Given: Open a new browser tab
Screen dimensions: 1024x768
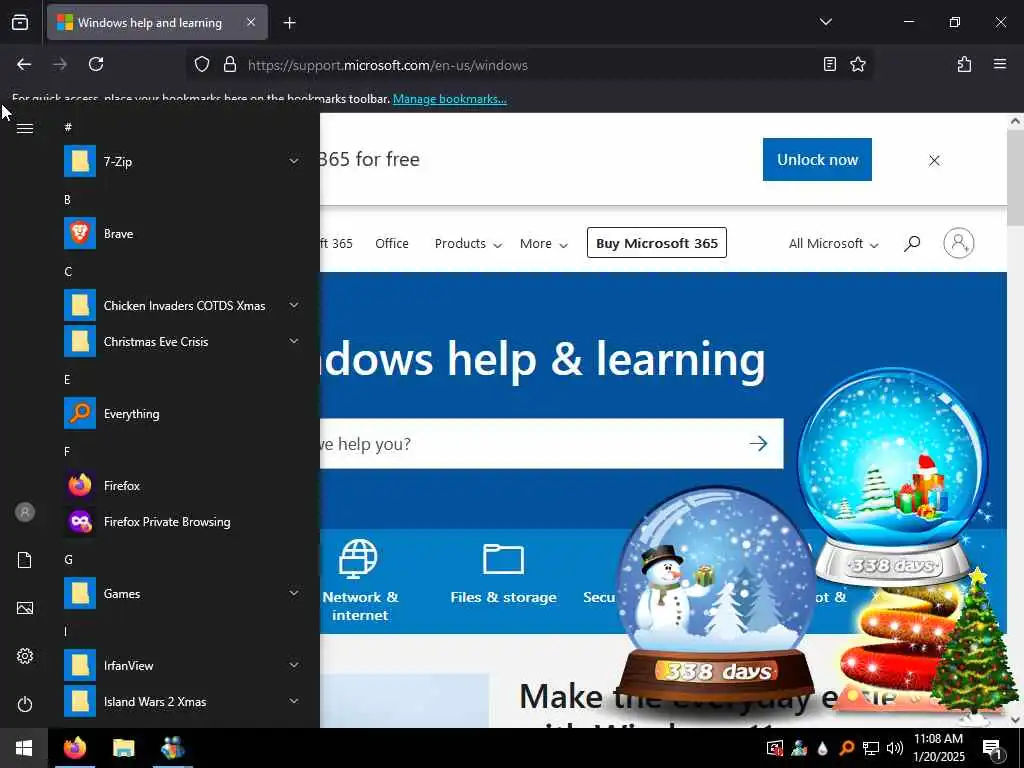Looking at the screenshot, I should (289, 23).
